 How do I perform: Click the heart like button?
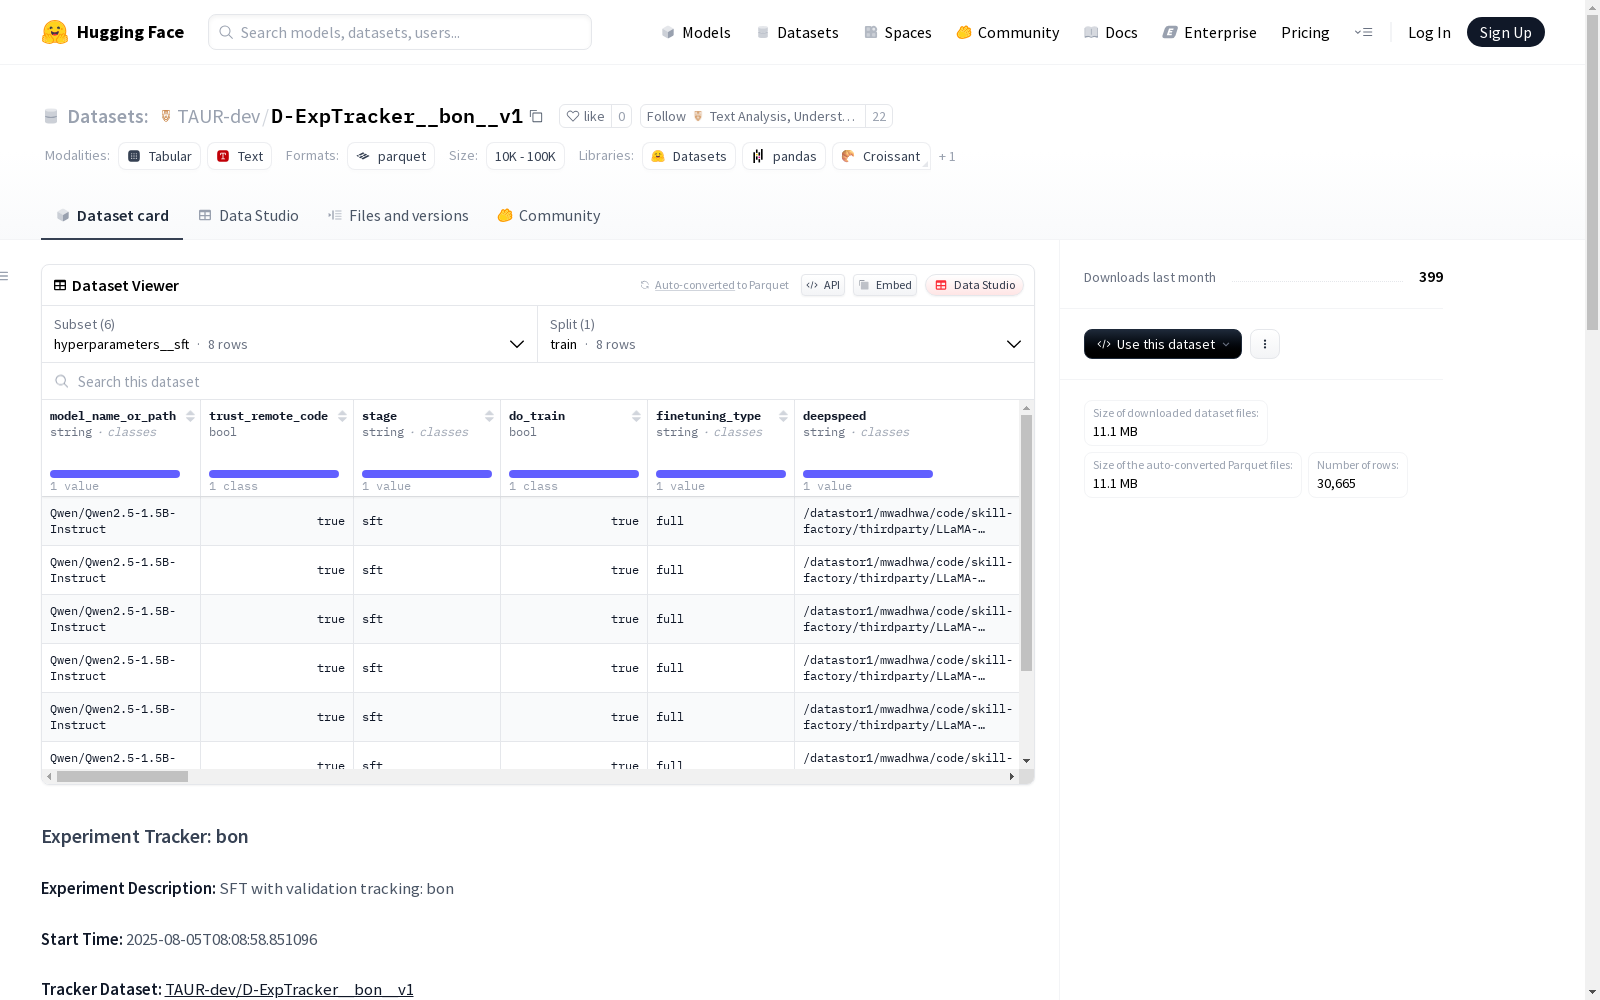(x=585, y=116)
